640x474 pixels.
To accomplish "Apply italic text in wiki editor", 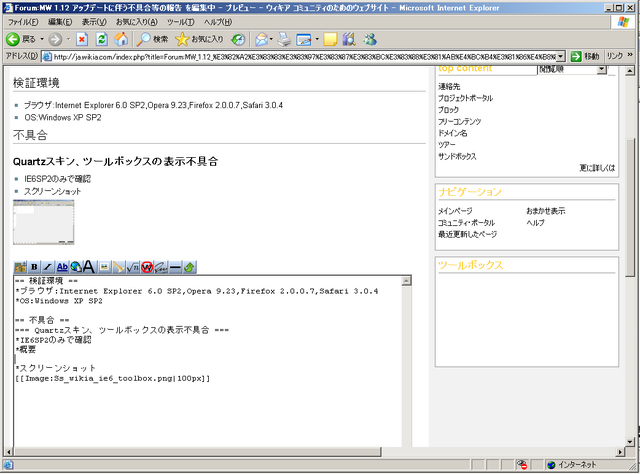I will (x=48, y=267).
